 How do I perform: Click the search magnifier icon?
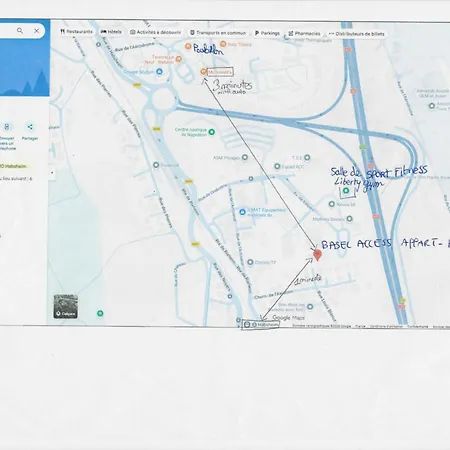20,31
